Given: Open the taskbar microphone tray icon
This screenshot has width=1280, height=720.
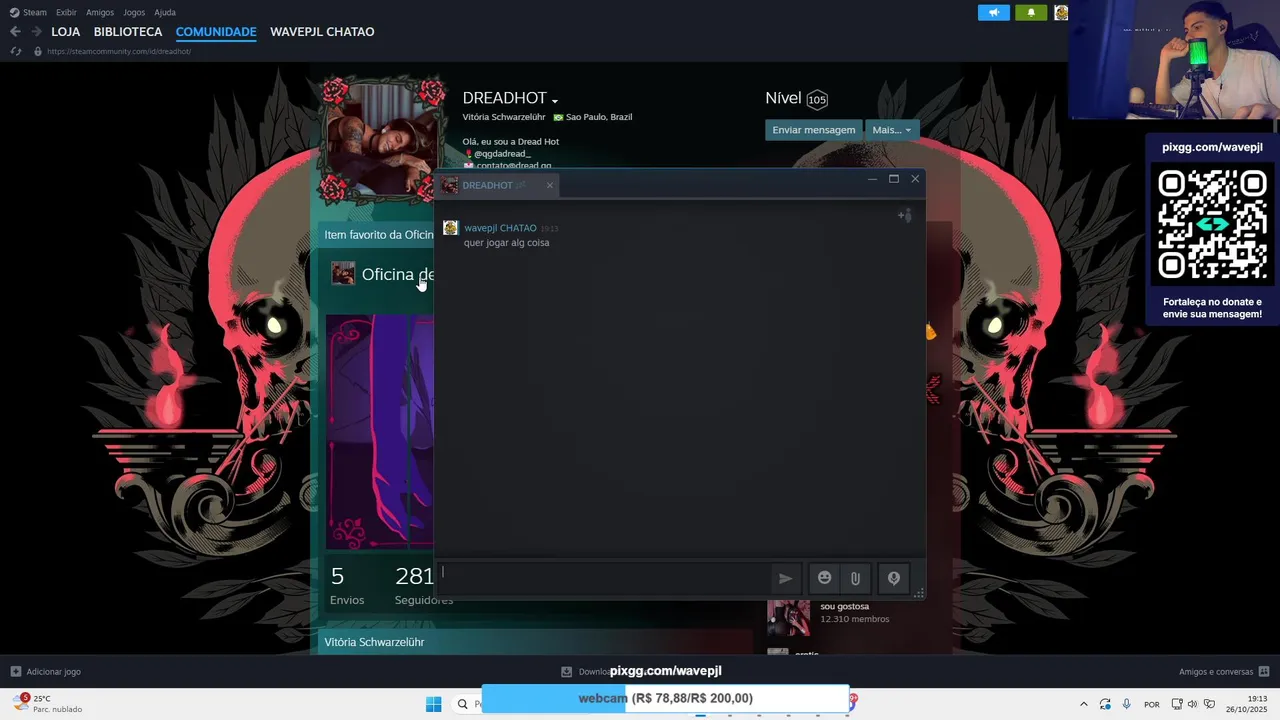Looking at the screenshot, I should pyautogui.click(x=1127, y=704).
